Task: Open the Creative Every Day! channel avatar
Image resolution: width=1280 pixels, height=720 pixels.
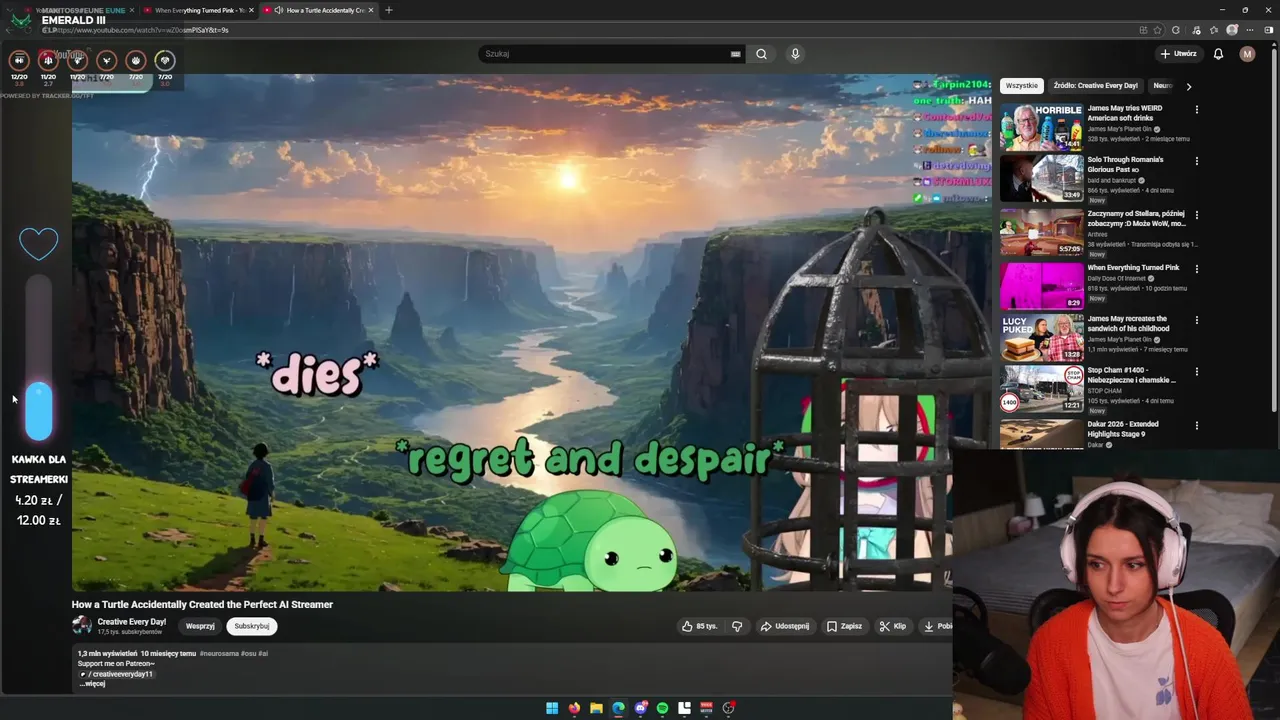Action: (82, 626)
